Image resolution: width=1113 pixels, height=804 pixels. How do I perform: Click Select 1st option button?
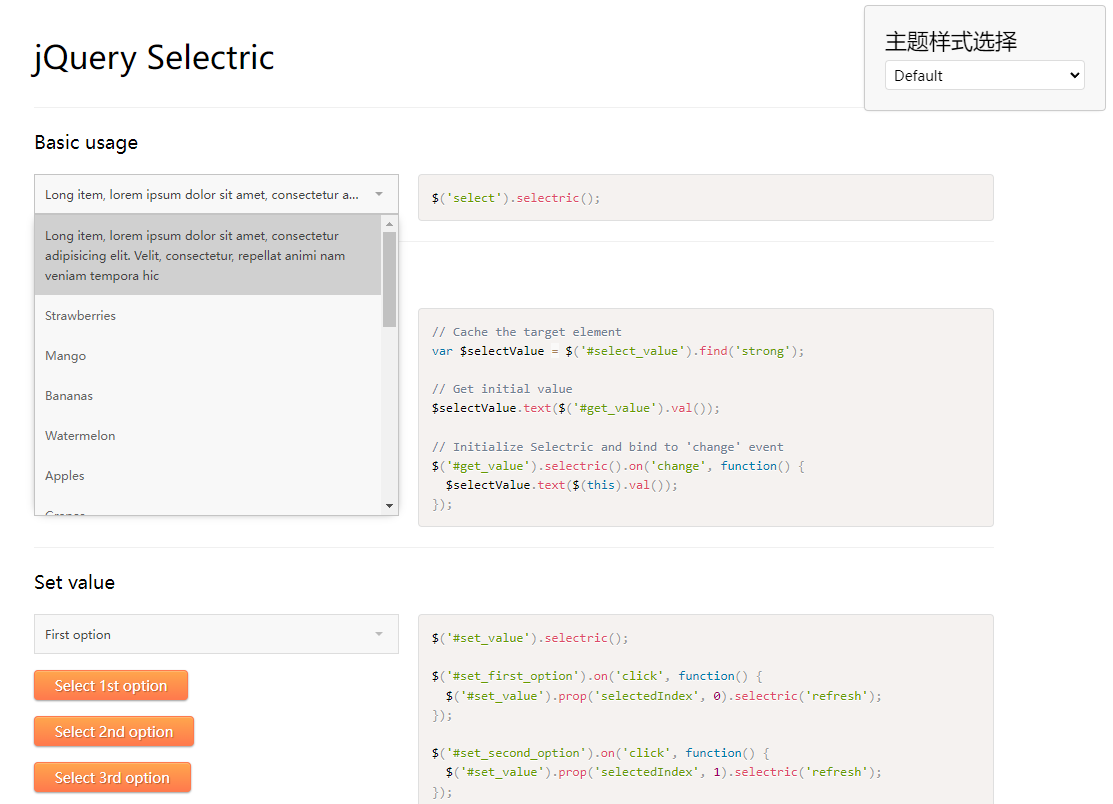click(x=111, y=685)
